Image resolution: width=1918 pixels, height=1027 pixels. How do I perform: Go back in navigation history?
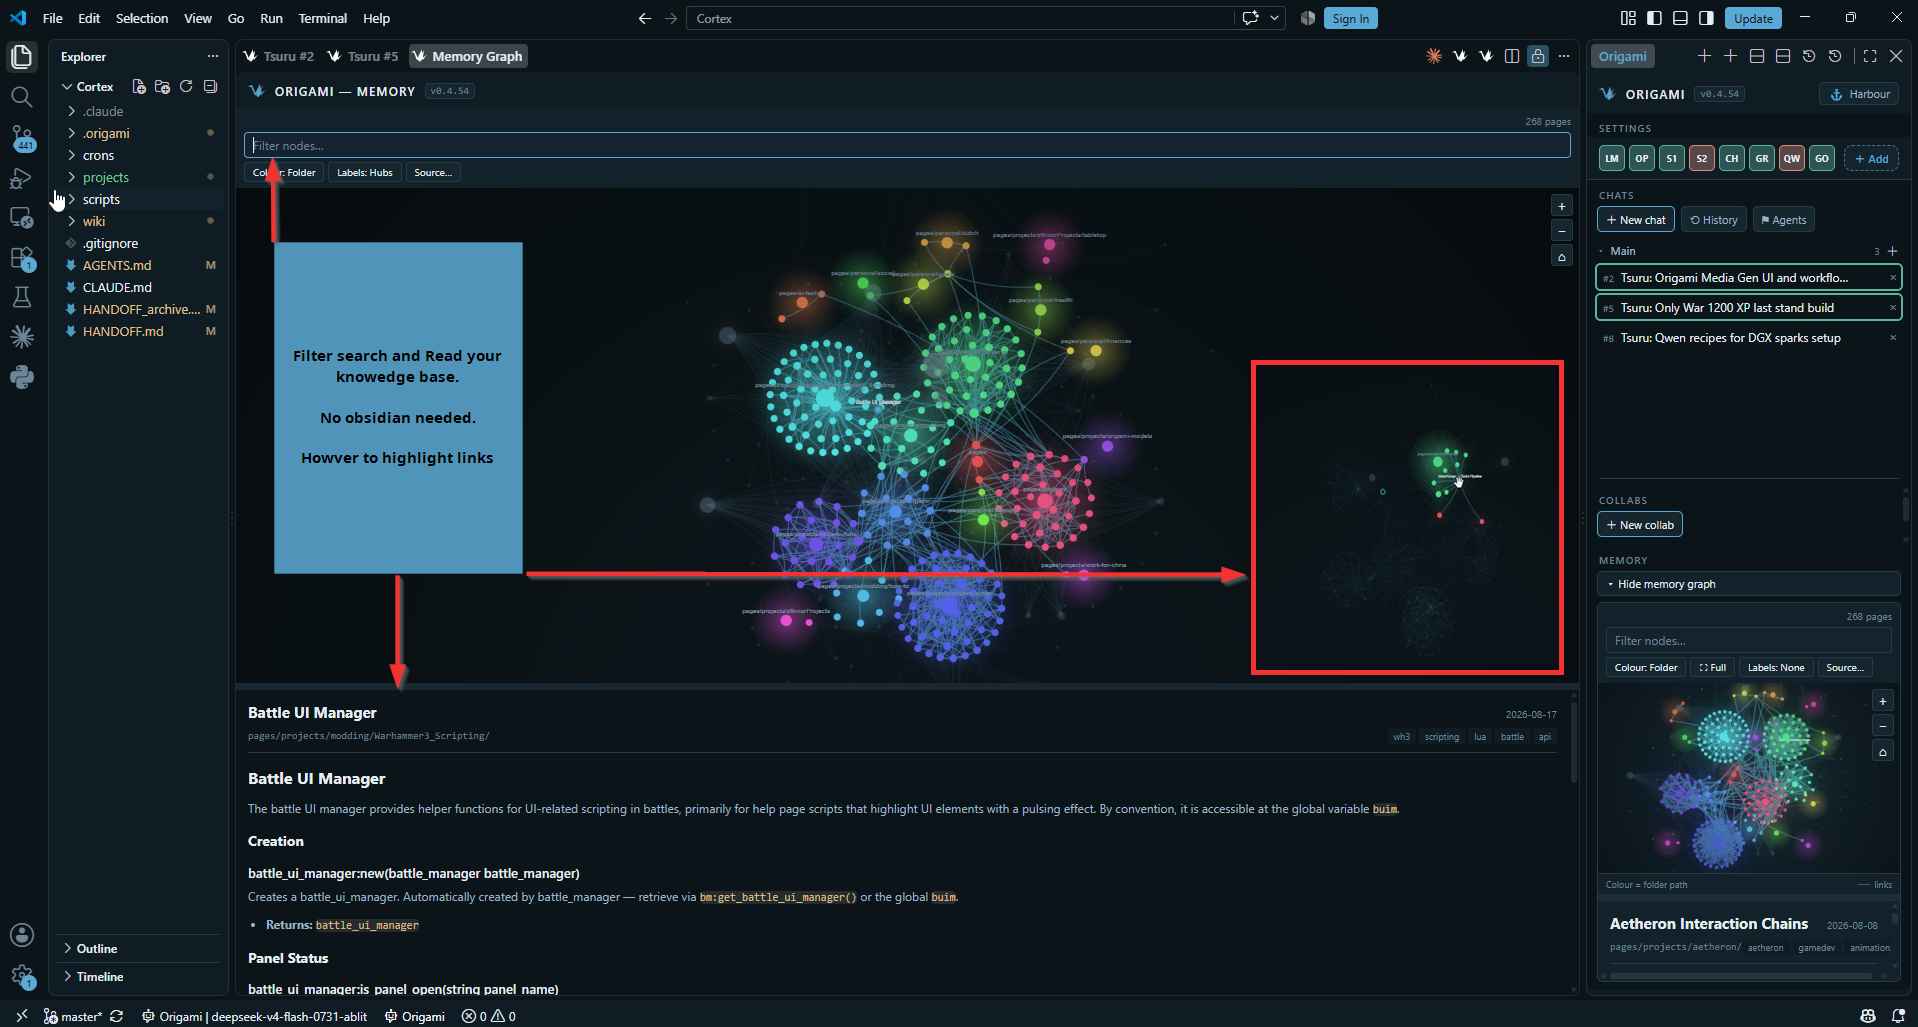[645, 18]
